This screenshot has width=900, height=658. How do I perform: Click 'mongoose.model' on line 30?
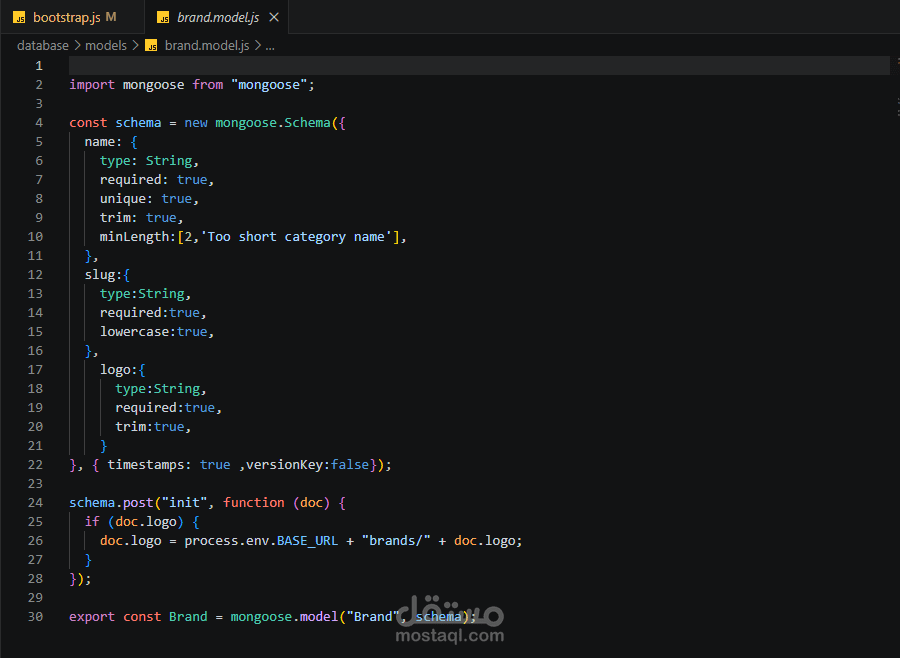tap(284, 616)
